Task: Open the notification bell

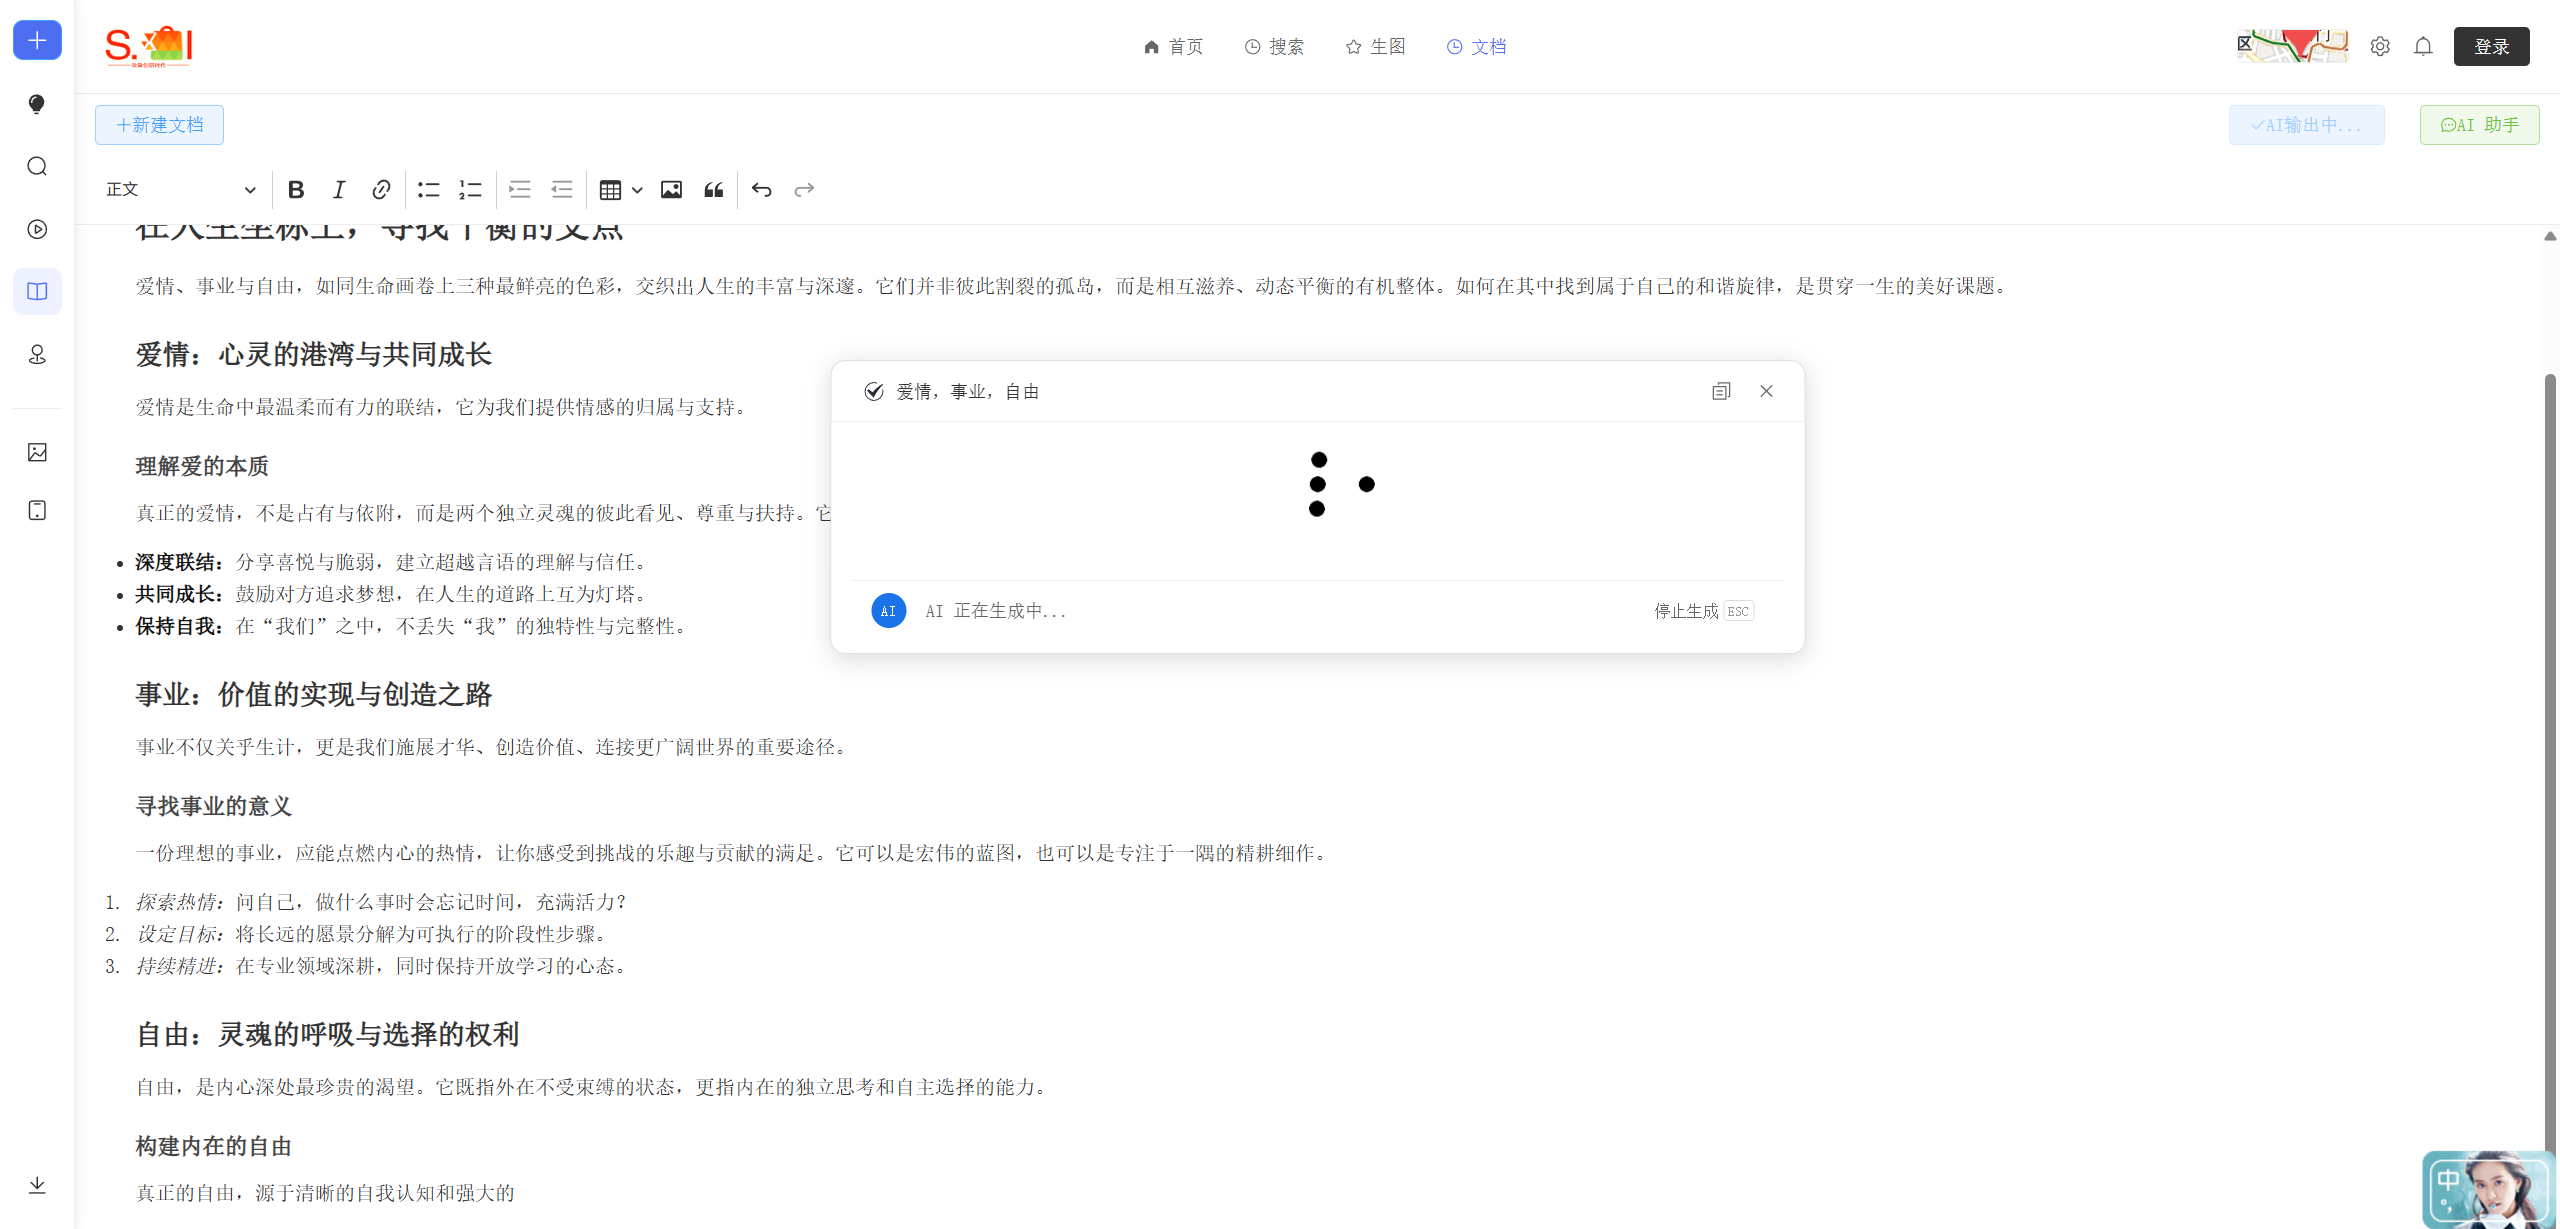Action: (2423, 47)
